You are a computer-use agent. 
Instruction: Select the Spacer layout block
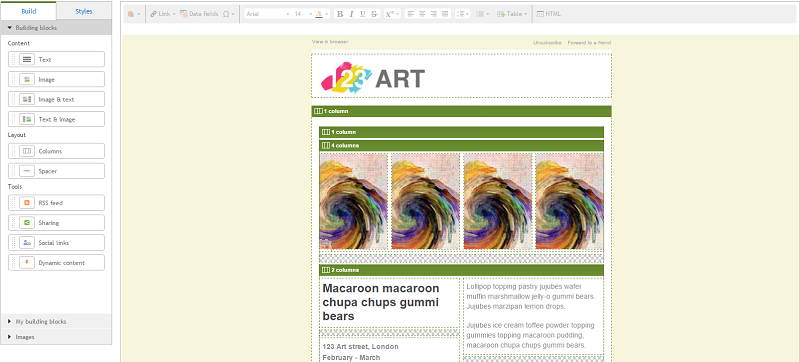[x=57, y=171]
